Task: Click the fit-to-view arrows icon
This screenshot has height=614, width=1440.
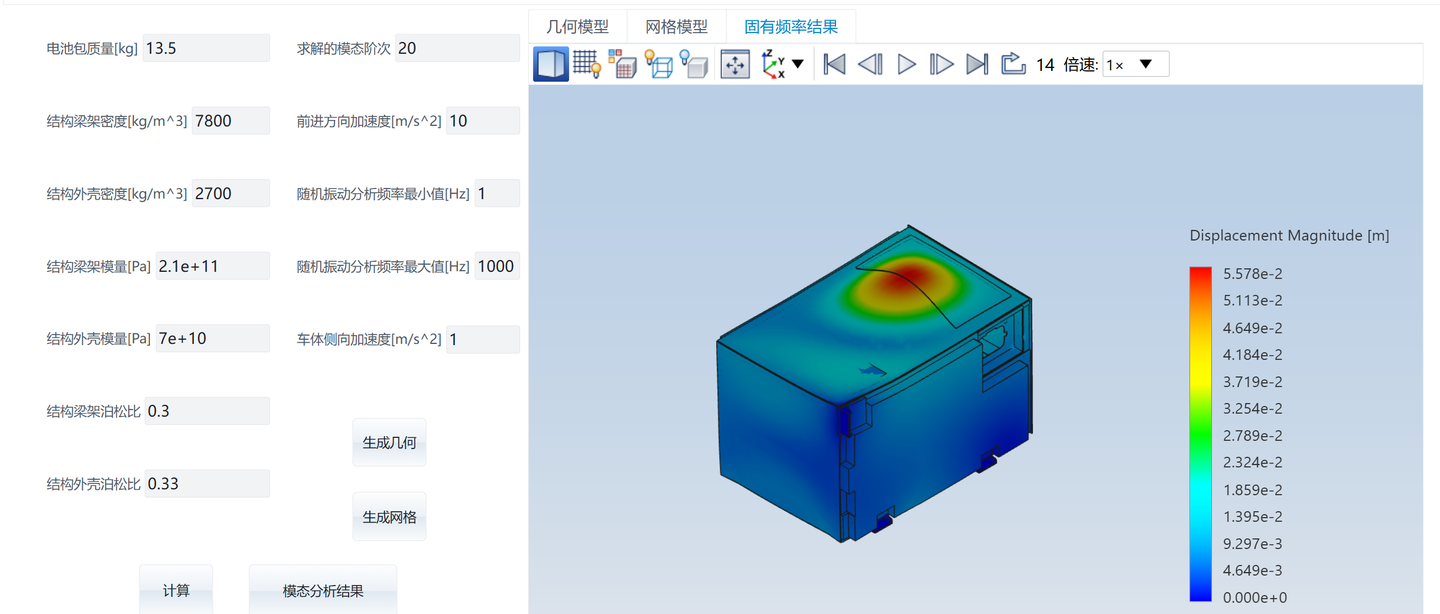Action: pyautogui.click(x=735, y=64)
